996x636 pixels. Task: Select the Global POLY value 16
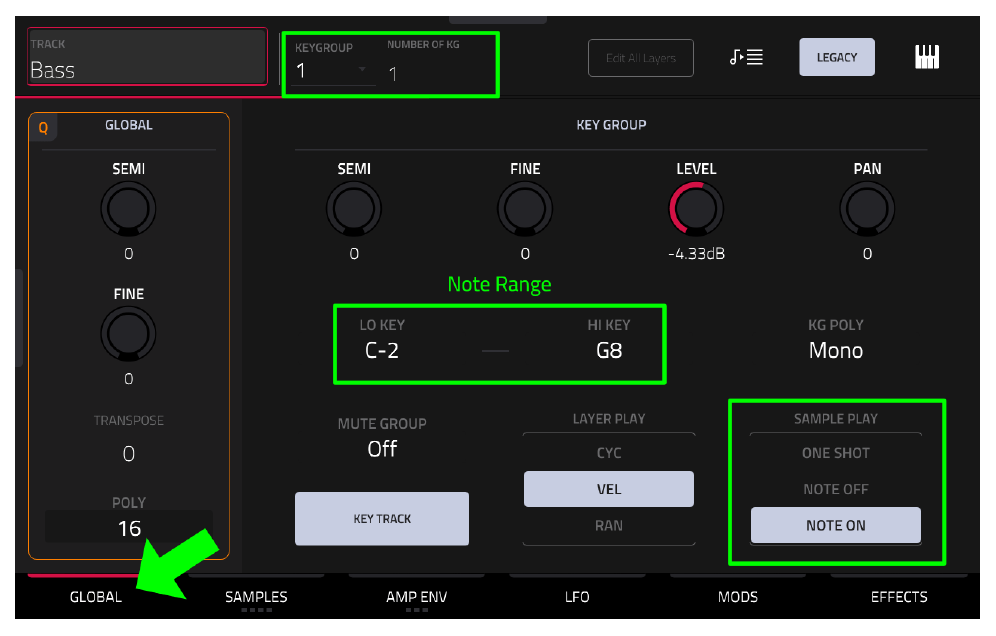point(129,527)
